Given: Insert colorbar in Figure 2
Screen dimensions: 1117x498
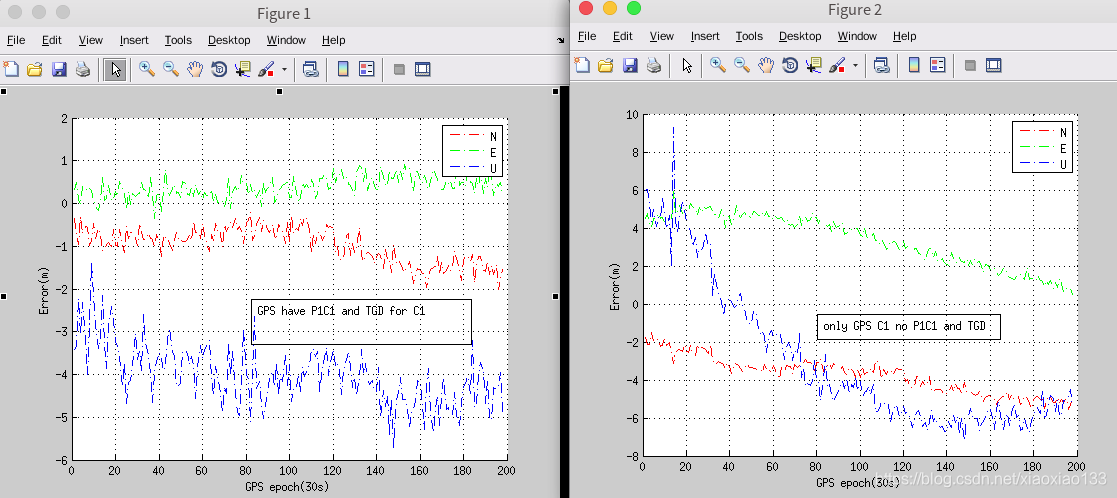Looking at the screenshot, I should pos(914,66).
